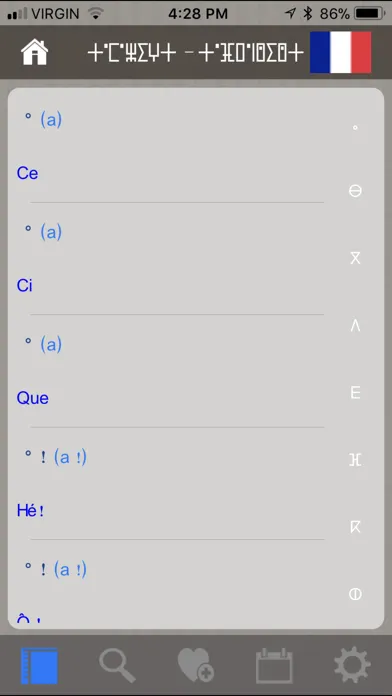
Task: Jump to the ⴼ index letter
Action: [355, 460]
